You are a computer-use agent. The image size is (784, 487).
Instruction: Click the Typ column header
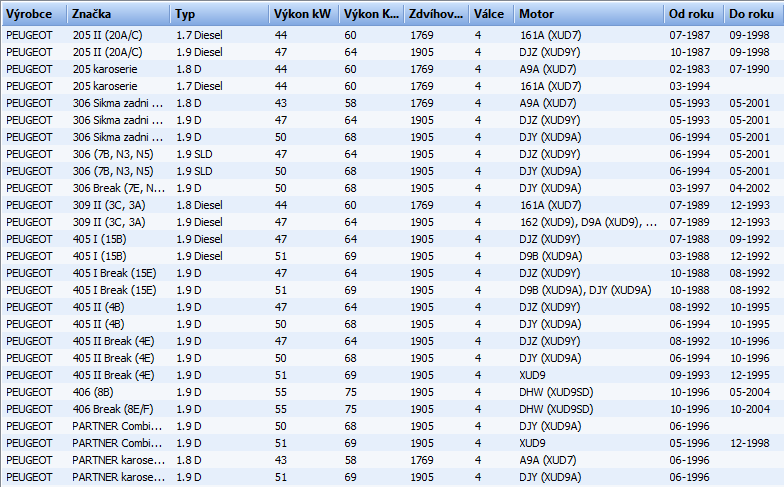220,14
